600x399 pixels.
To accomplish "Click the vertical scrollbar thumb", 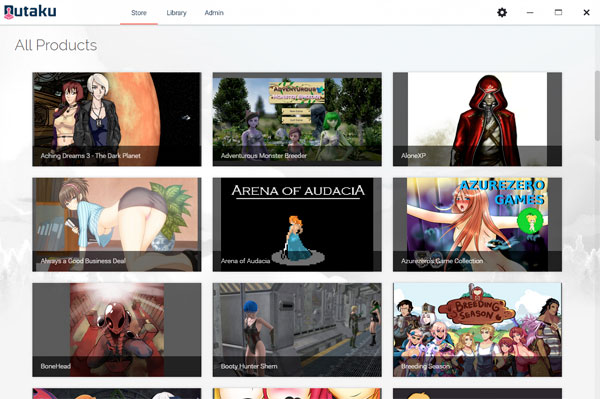I will tap(597, 105).
